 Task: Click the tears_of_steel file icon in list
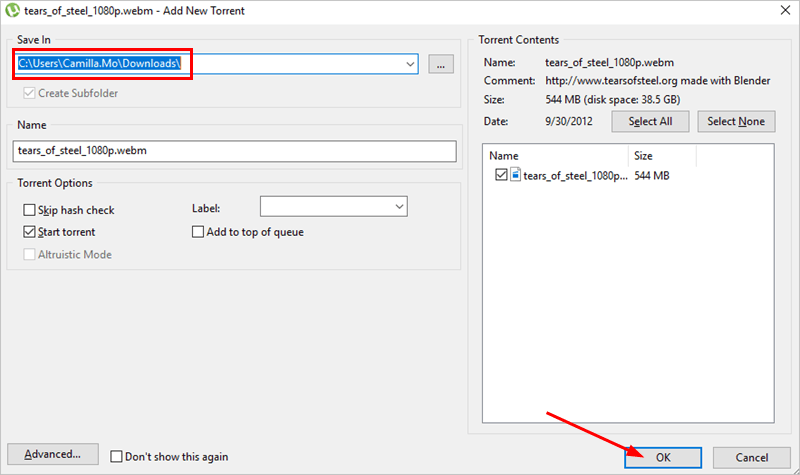[x=516, y=175]
